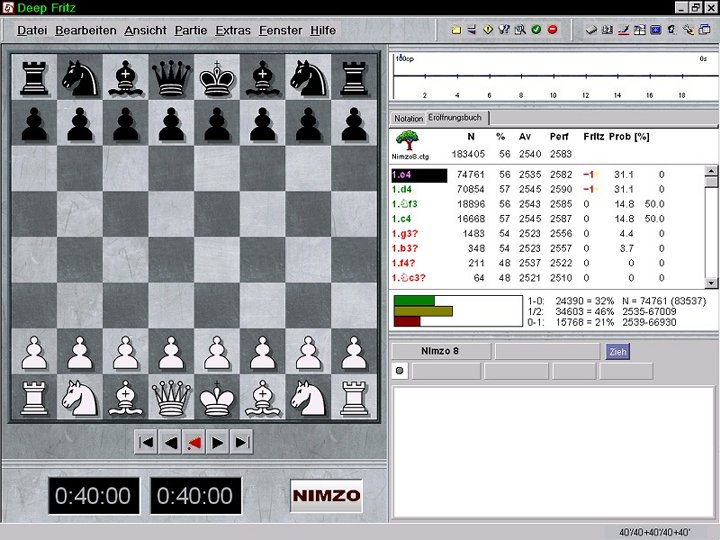Click the black knight on b8

pyautogui.click(x=80, y=78)
